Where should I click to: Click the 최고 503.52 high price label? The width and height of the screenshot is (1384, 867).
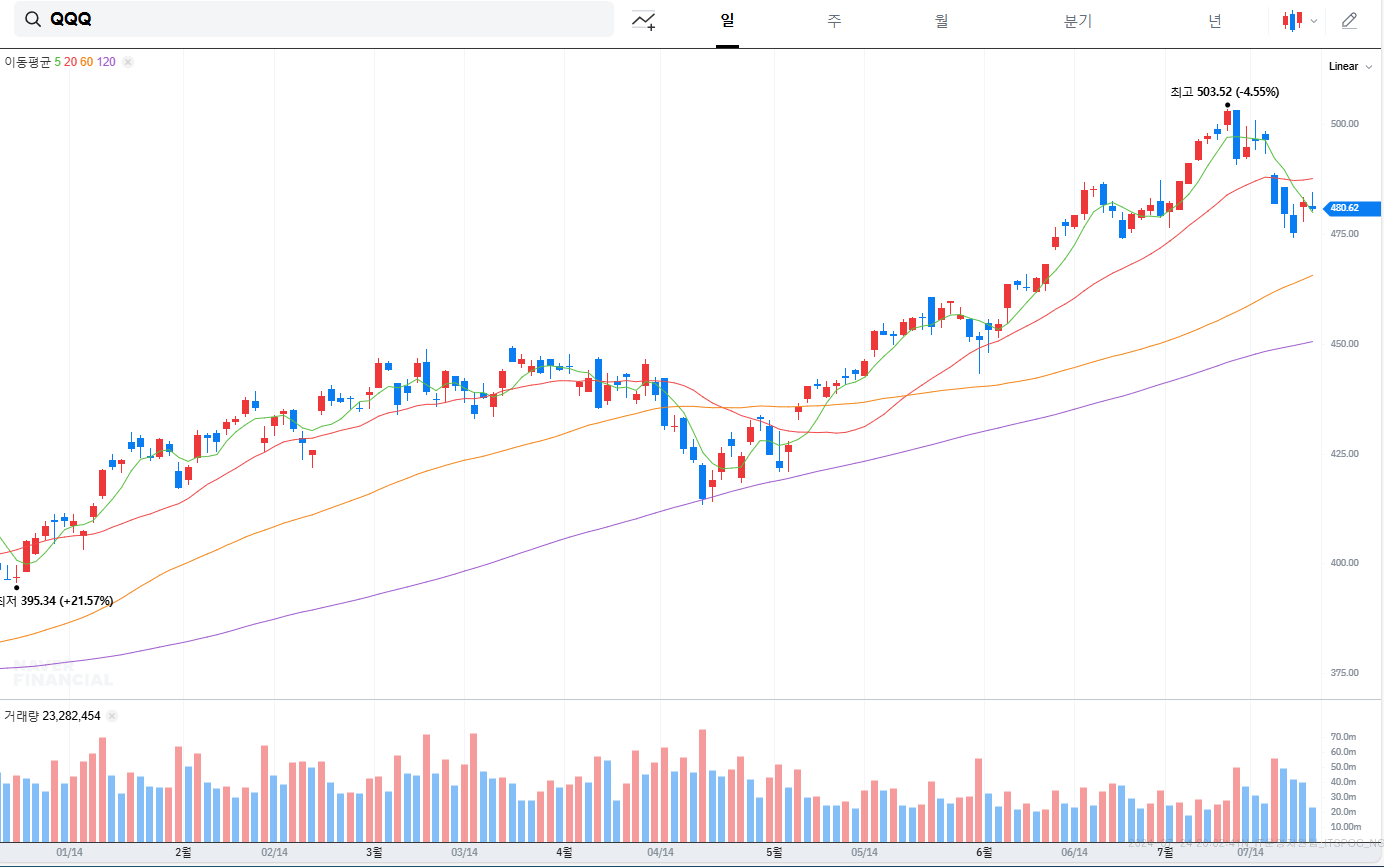click(1225, 92)
